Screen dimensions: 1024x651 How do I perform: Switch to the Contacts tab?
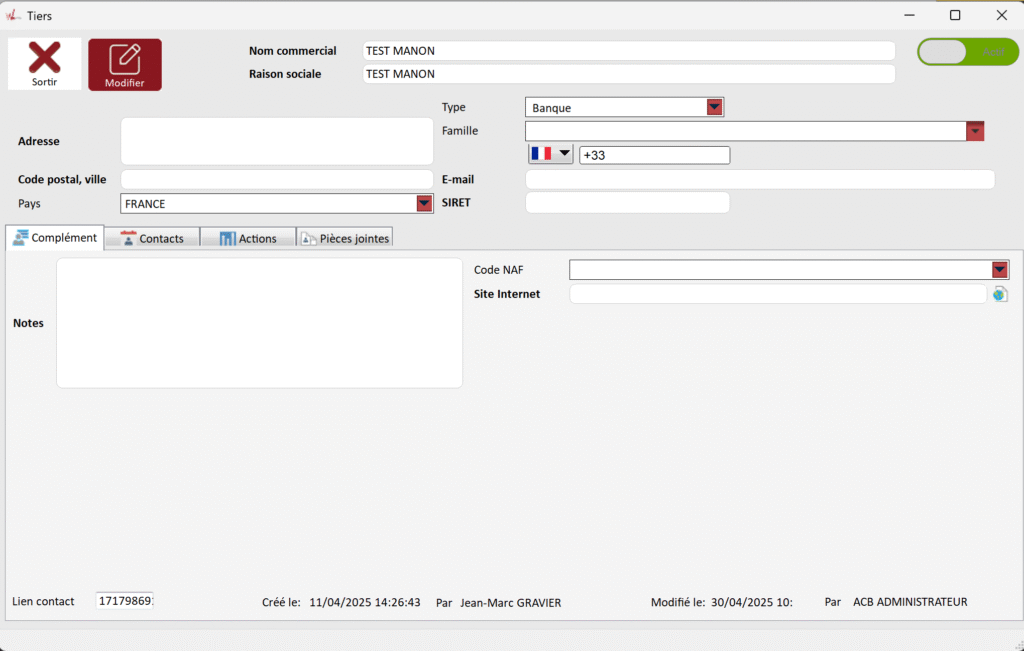coord(152,238)
